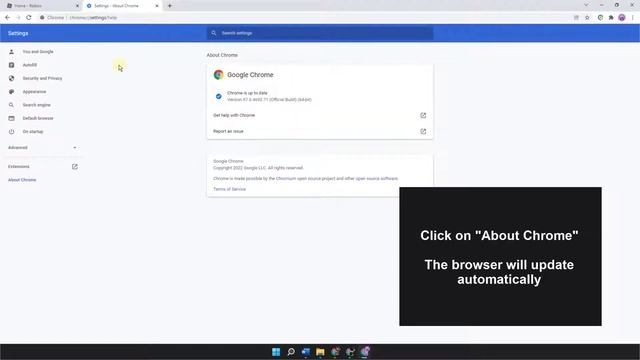Click the share-page icon in the address bar
This screenshot has width=640, height=360.
(x=576, y=18)
